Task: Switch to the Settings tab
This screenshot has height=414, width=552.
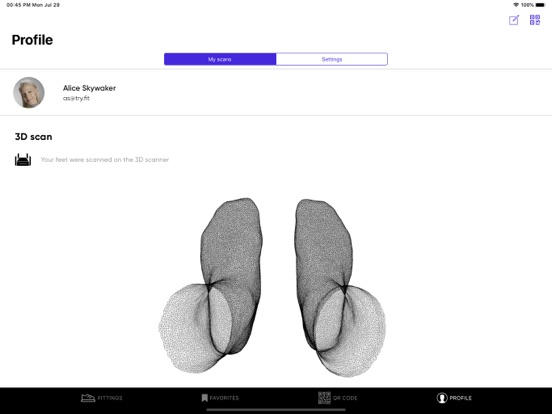Action: 332,59
